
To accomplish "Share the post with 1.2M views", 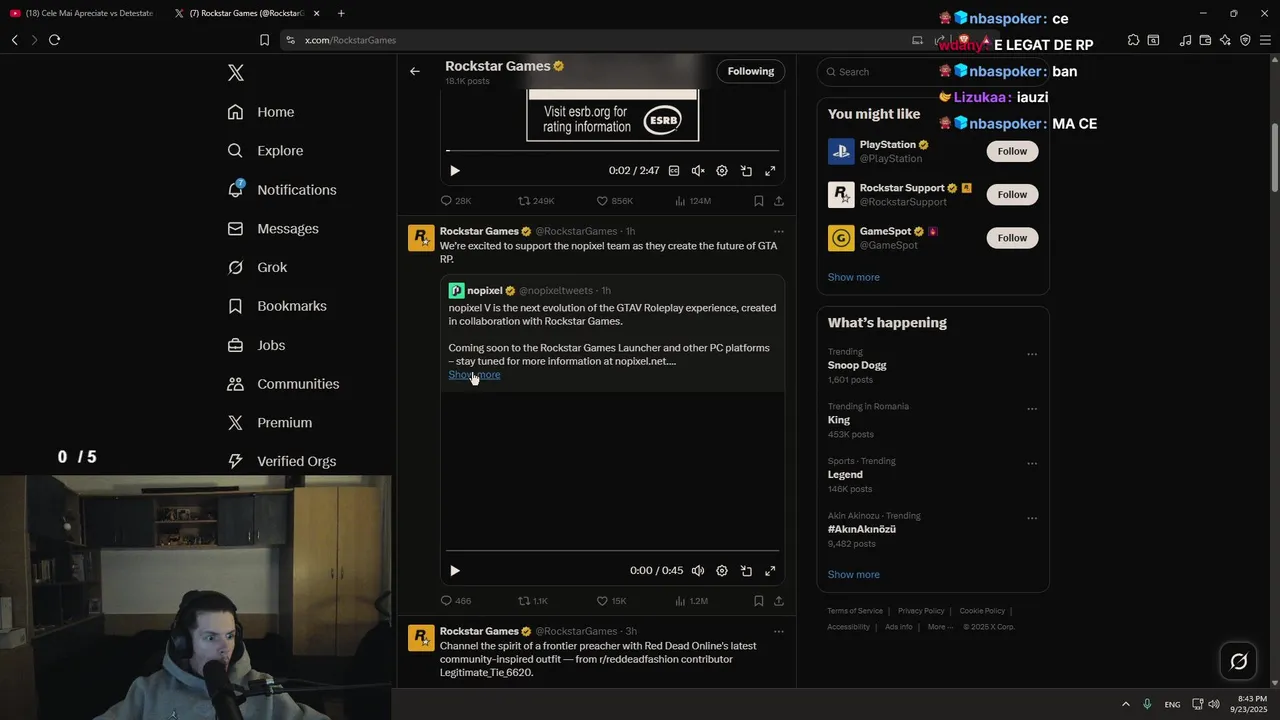I will (x=779, y=601).
